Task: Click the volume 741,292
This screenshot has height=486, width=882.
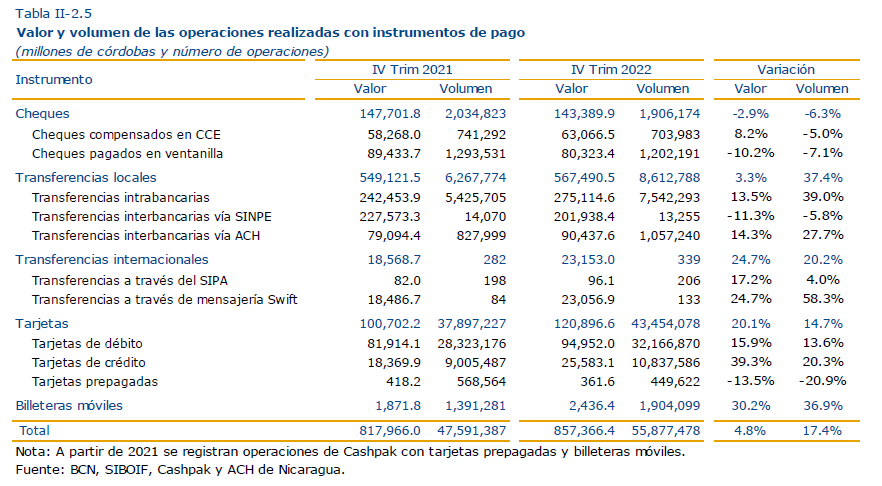Action: click(x=481, y=134)
